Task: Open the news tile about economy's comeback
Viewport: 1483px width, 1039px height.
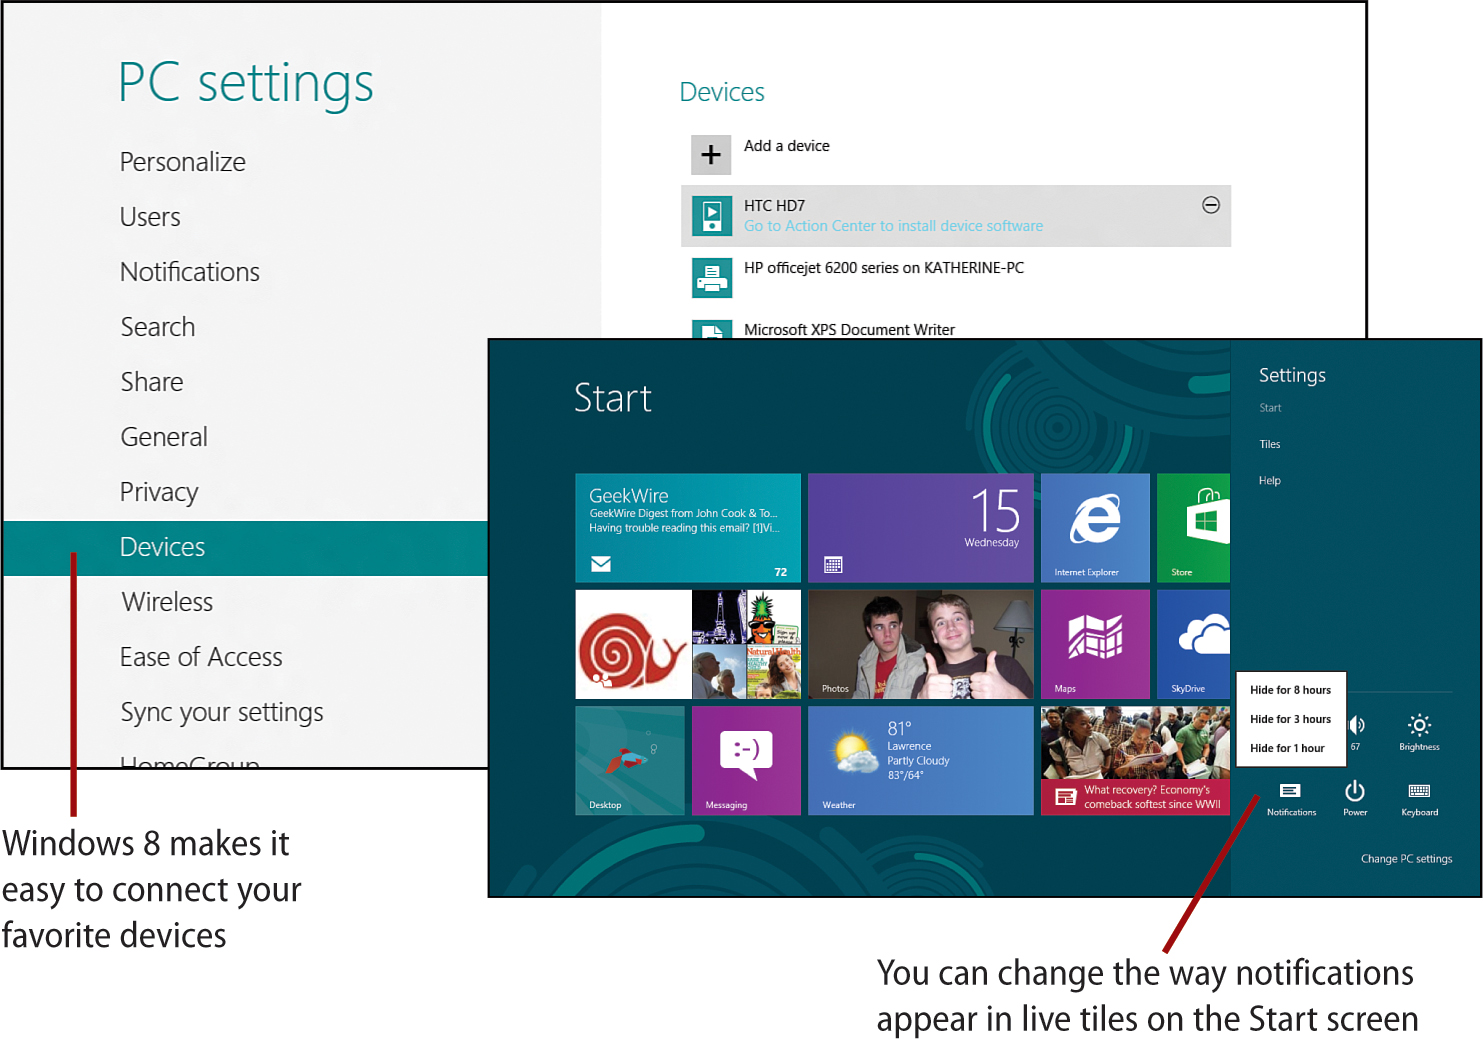Action: click(x=1135, y=761)
